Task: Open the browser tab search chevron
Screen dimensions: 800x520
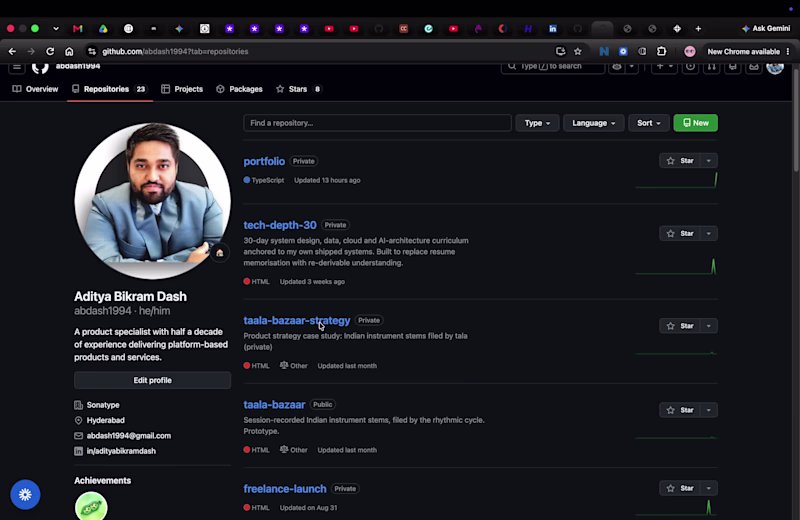Action: pyautogui.click(x=56, y=29)
